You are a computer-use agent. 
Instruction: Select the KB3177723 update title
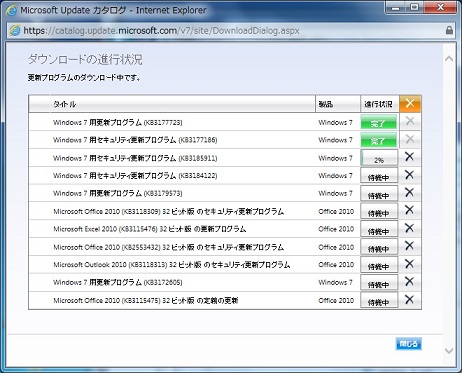tap(118, 122)
